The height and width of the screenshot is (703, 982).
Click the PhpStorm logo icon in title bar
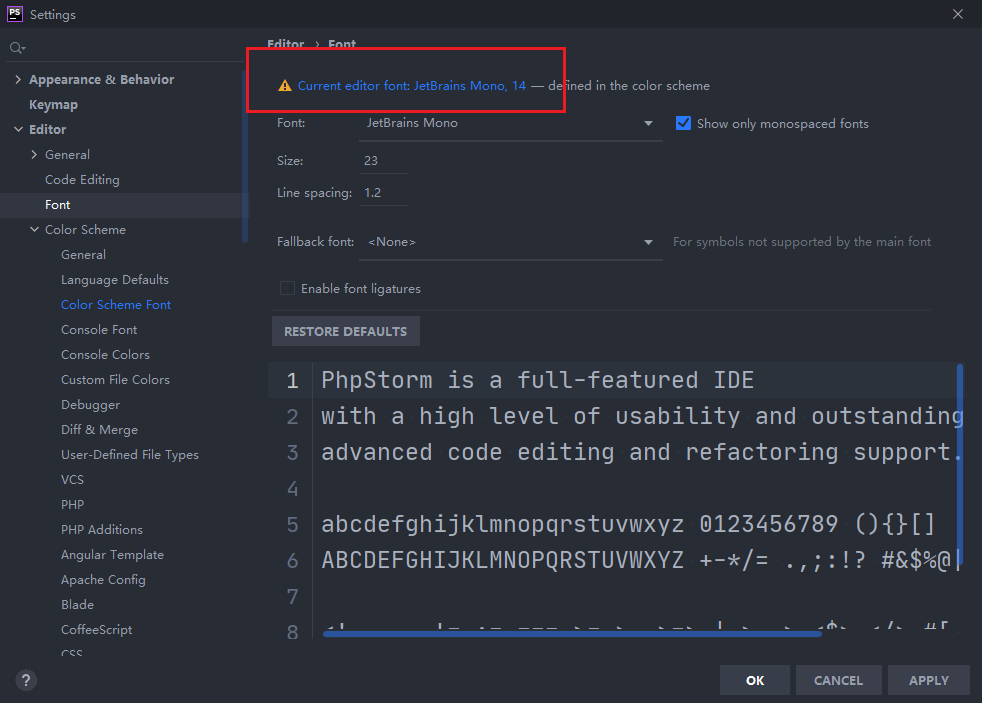(14, 14)
